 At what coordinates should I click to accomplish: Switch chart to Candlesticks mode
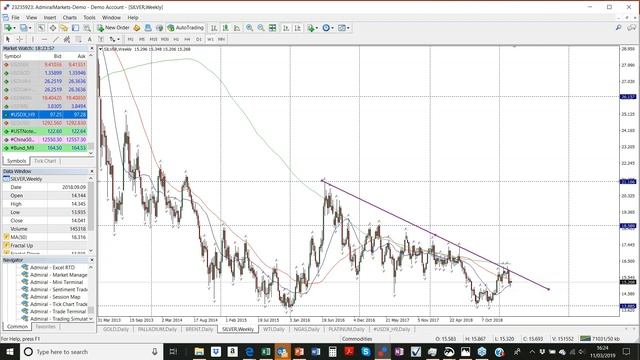click(x=225, y=28)
